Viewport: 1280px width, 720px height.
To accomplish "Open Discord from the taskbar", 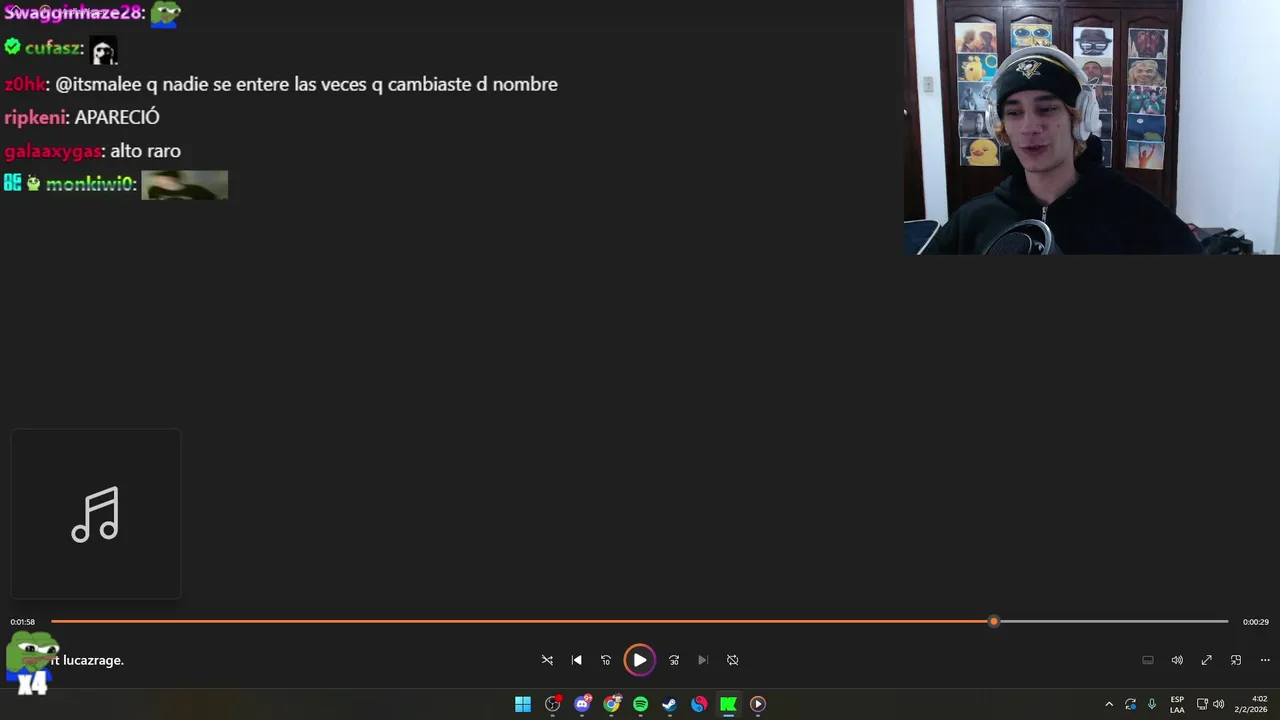I will [x=582, y=704].
